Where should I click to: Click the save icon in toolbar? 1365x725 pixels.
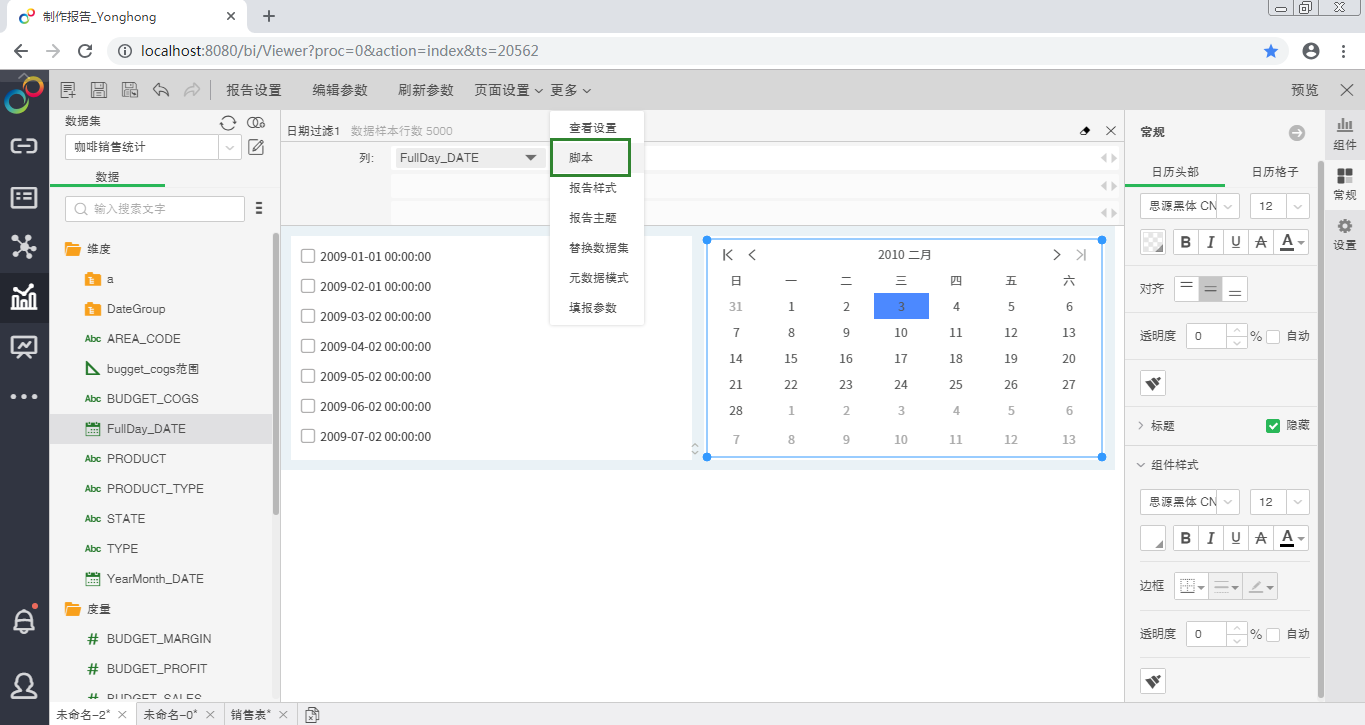pos(99,90)
